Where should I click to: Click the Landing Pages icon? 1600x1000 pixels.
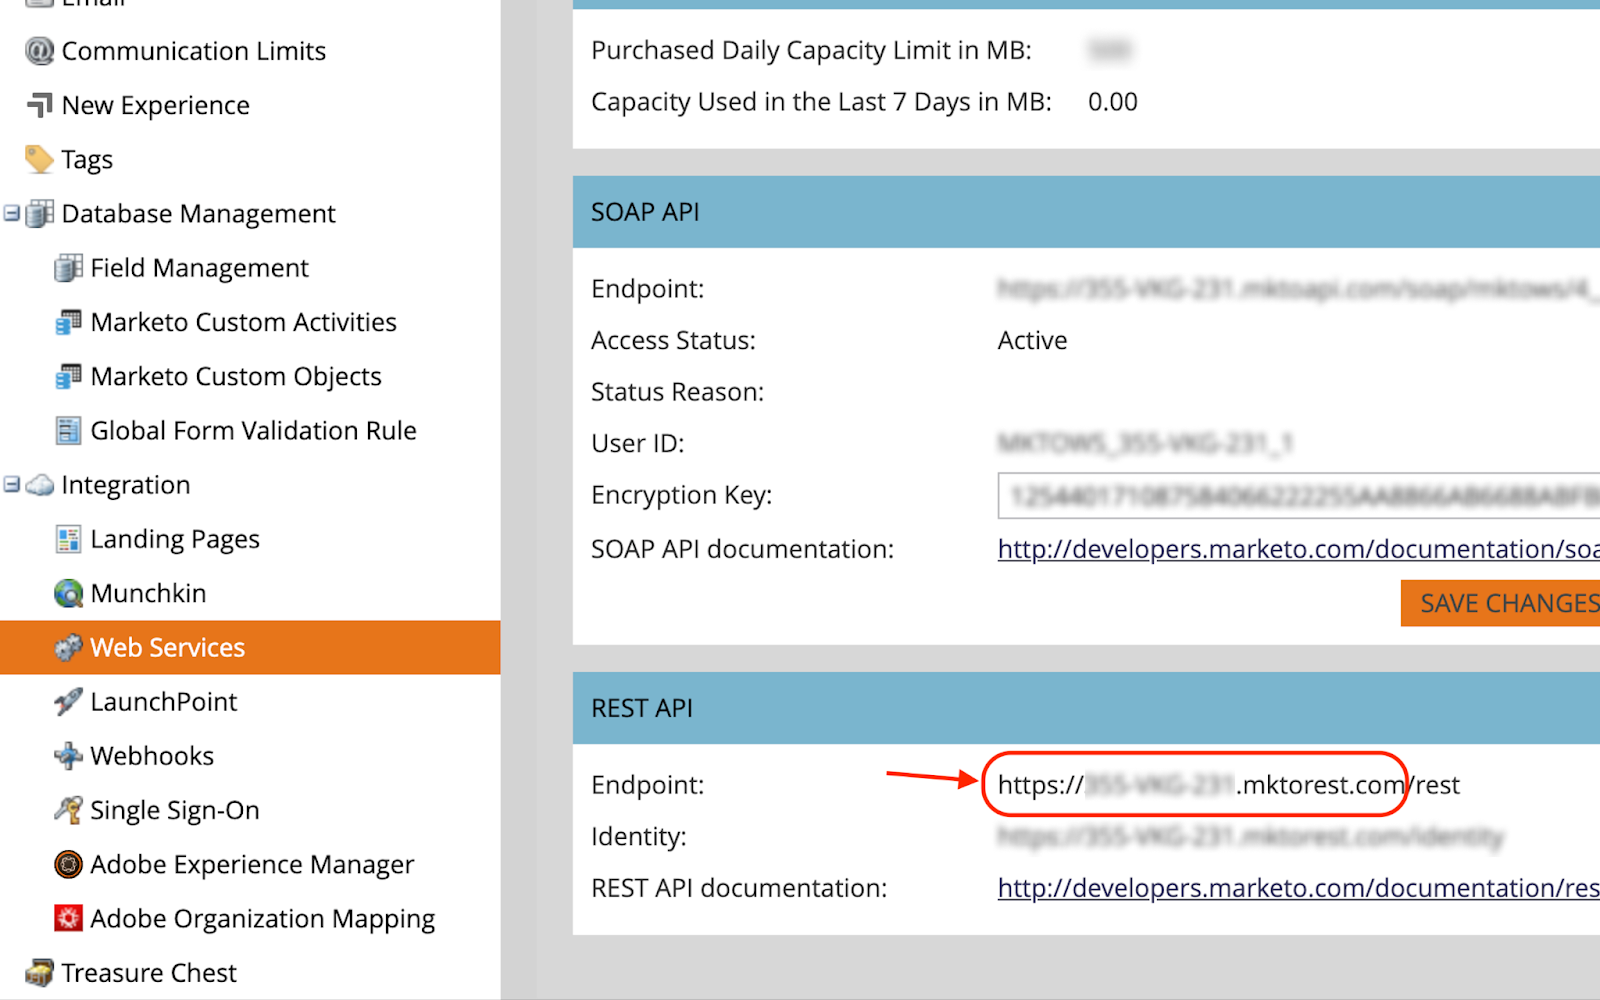tap(68, 540)
